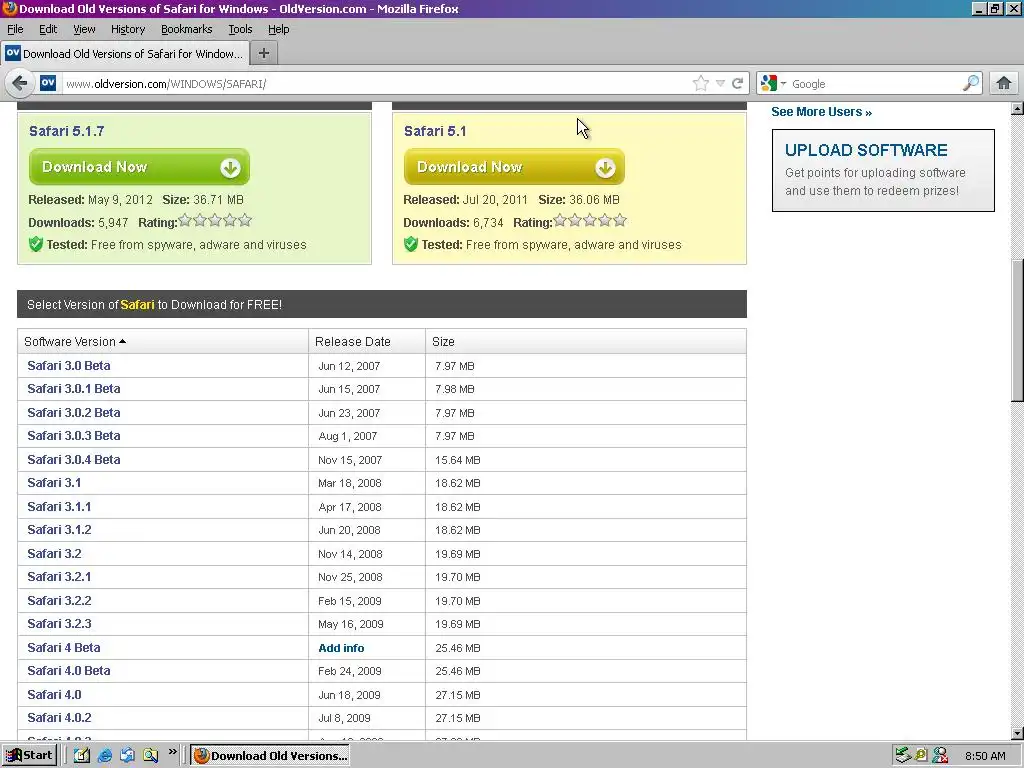Click the Tested shield icon under Safari 5.1.7
Image resolution: width=1024 pixels, height=768 pixels.
[x=36, y=245]
